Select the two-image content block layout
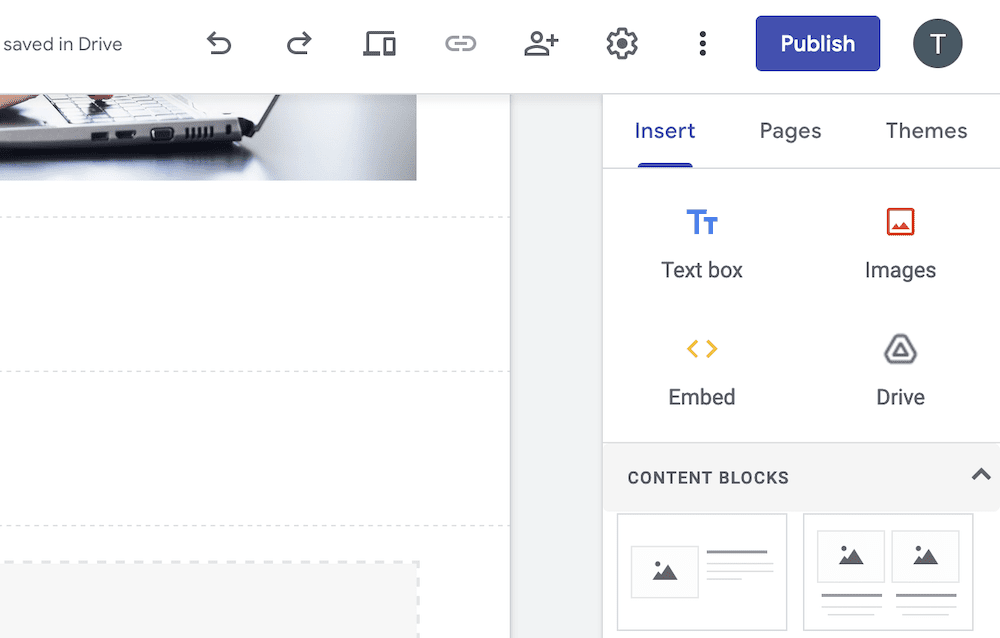This screenshot has height=638, width=1000. point(887,571)
